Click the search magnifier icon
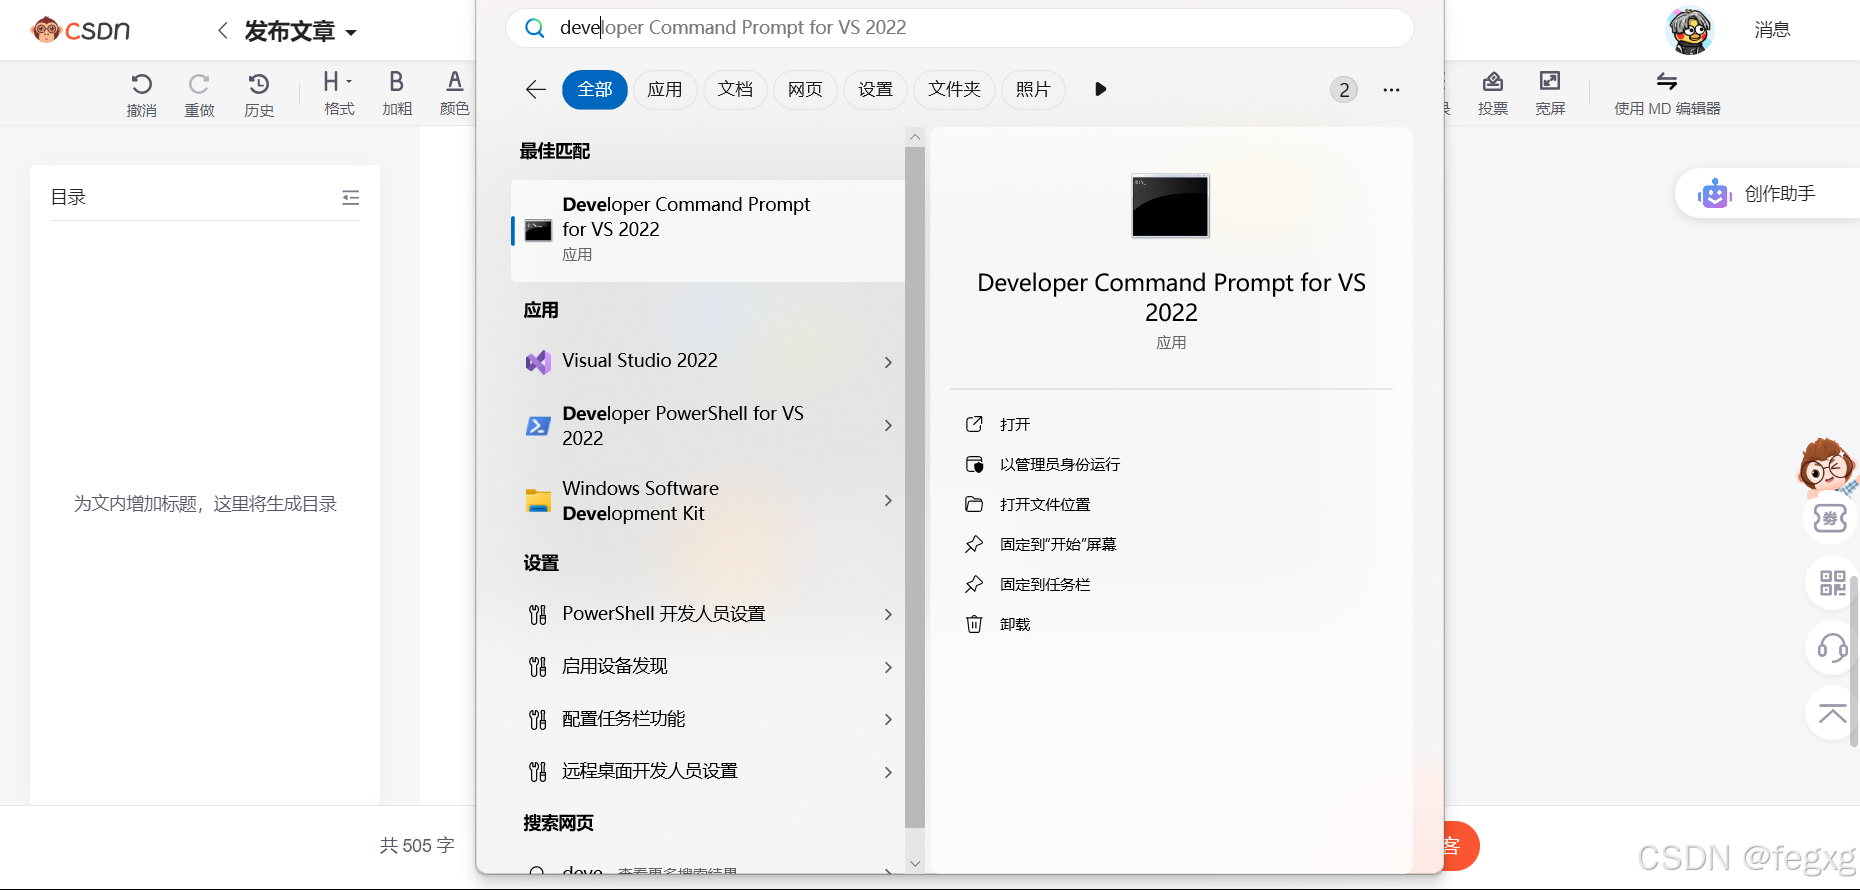Screen dimensions: 1860x890 pos(535,28)
